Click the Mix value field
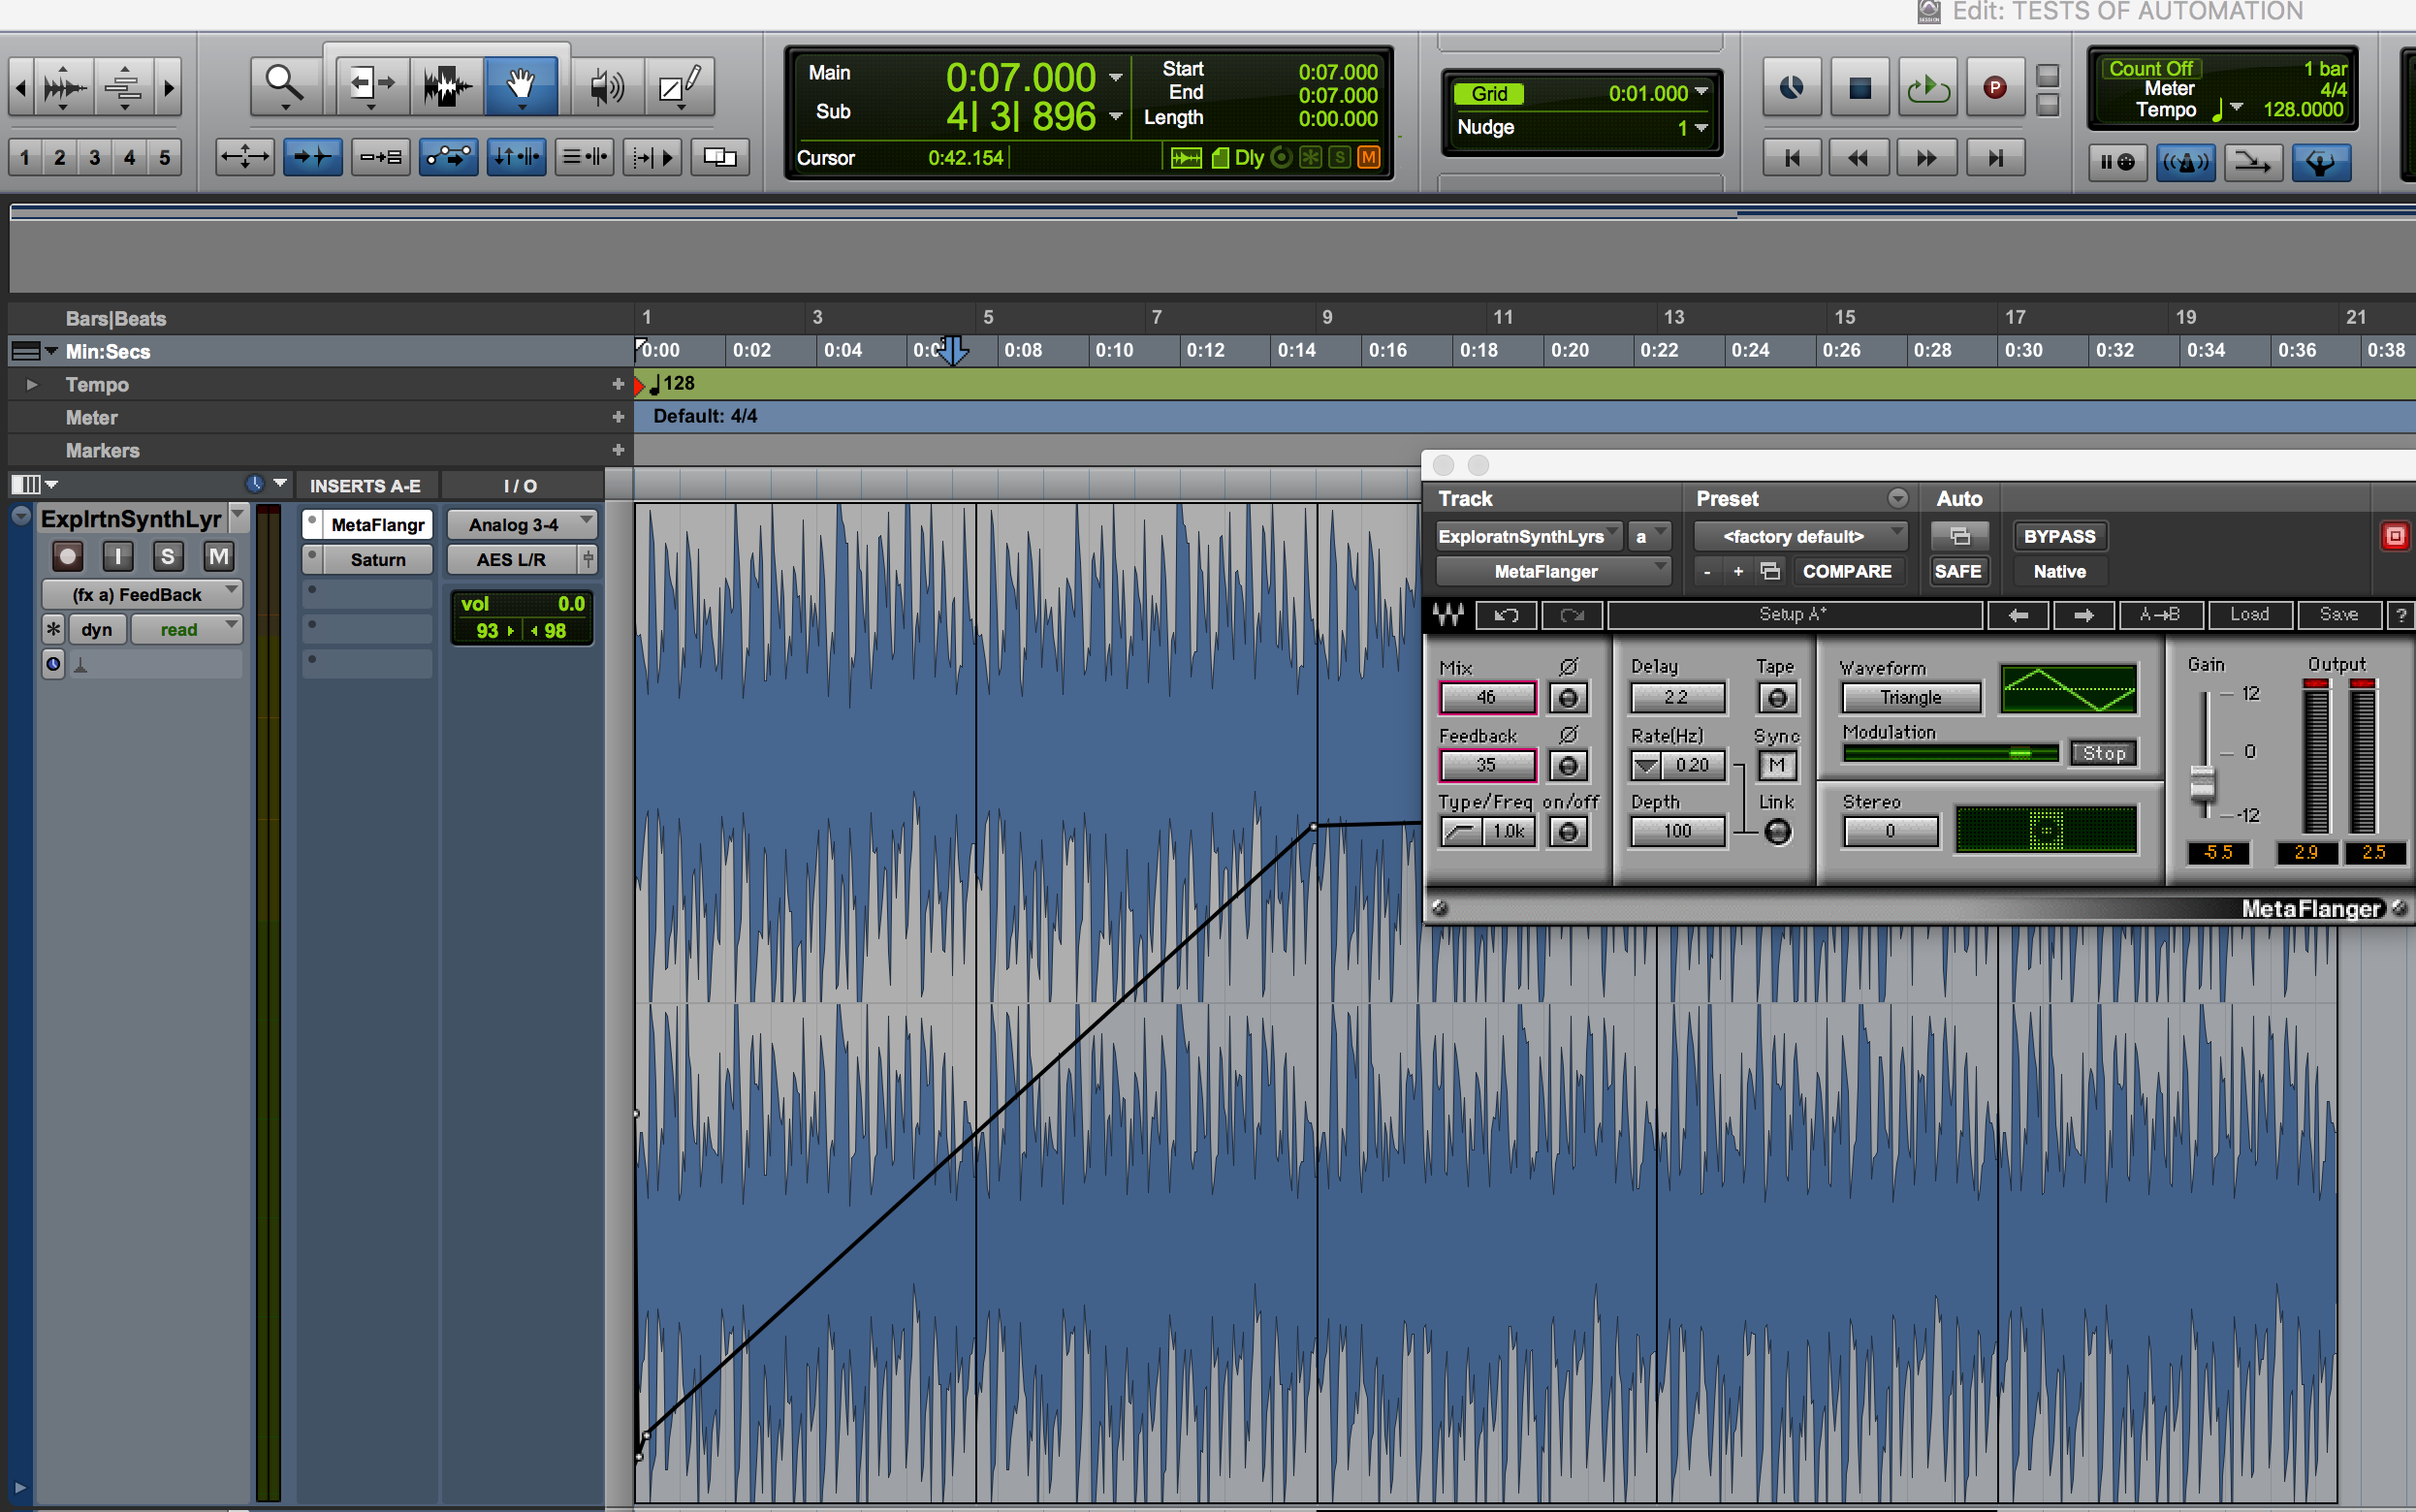The height and width of the screenshot is (1512, 2416). (x=1487, y=698)
